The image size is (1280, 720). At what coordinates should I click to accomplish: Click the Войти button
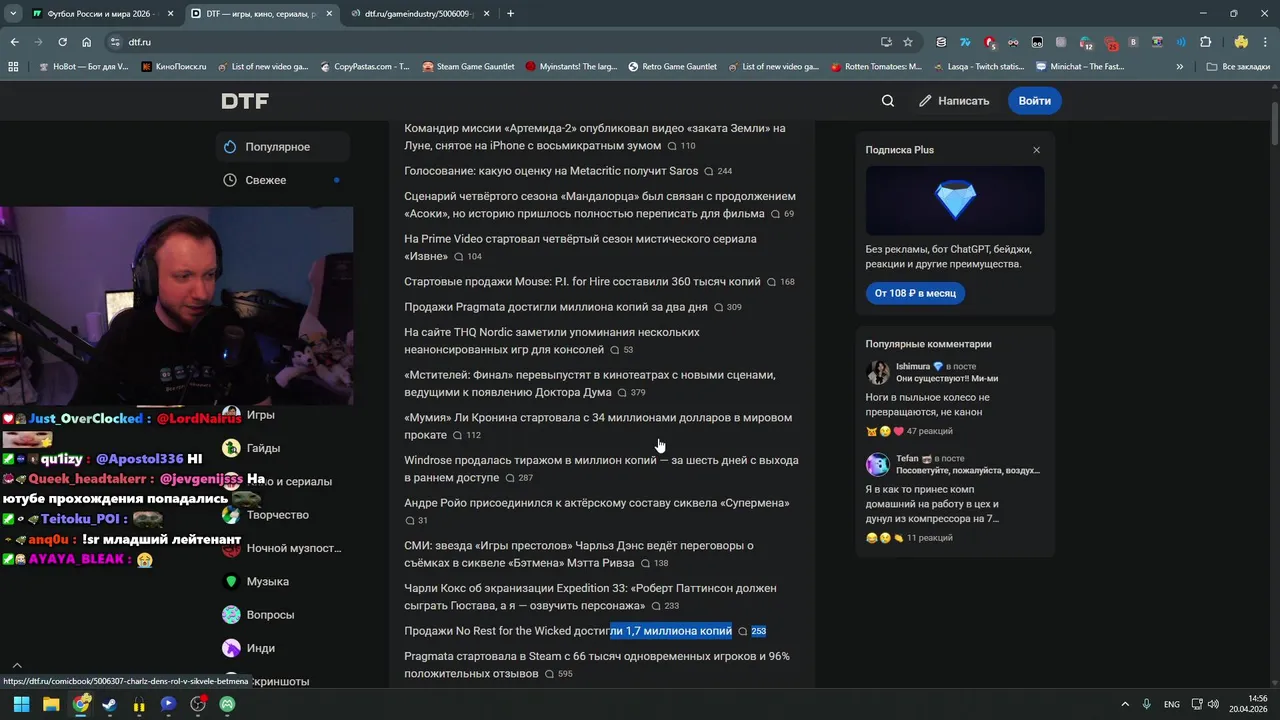click(1034, 101)
